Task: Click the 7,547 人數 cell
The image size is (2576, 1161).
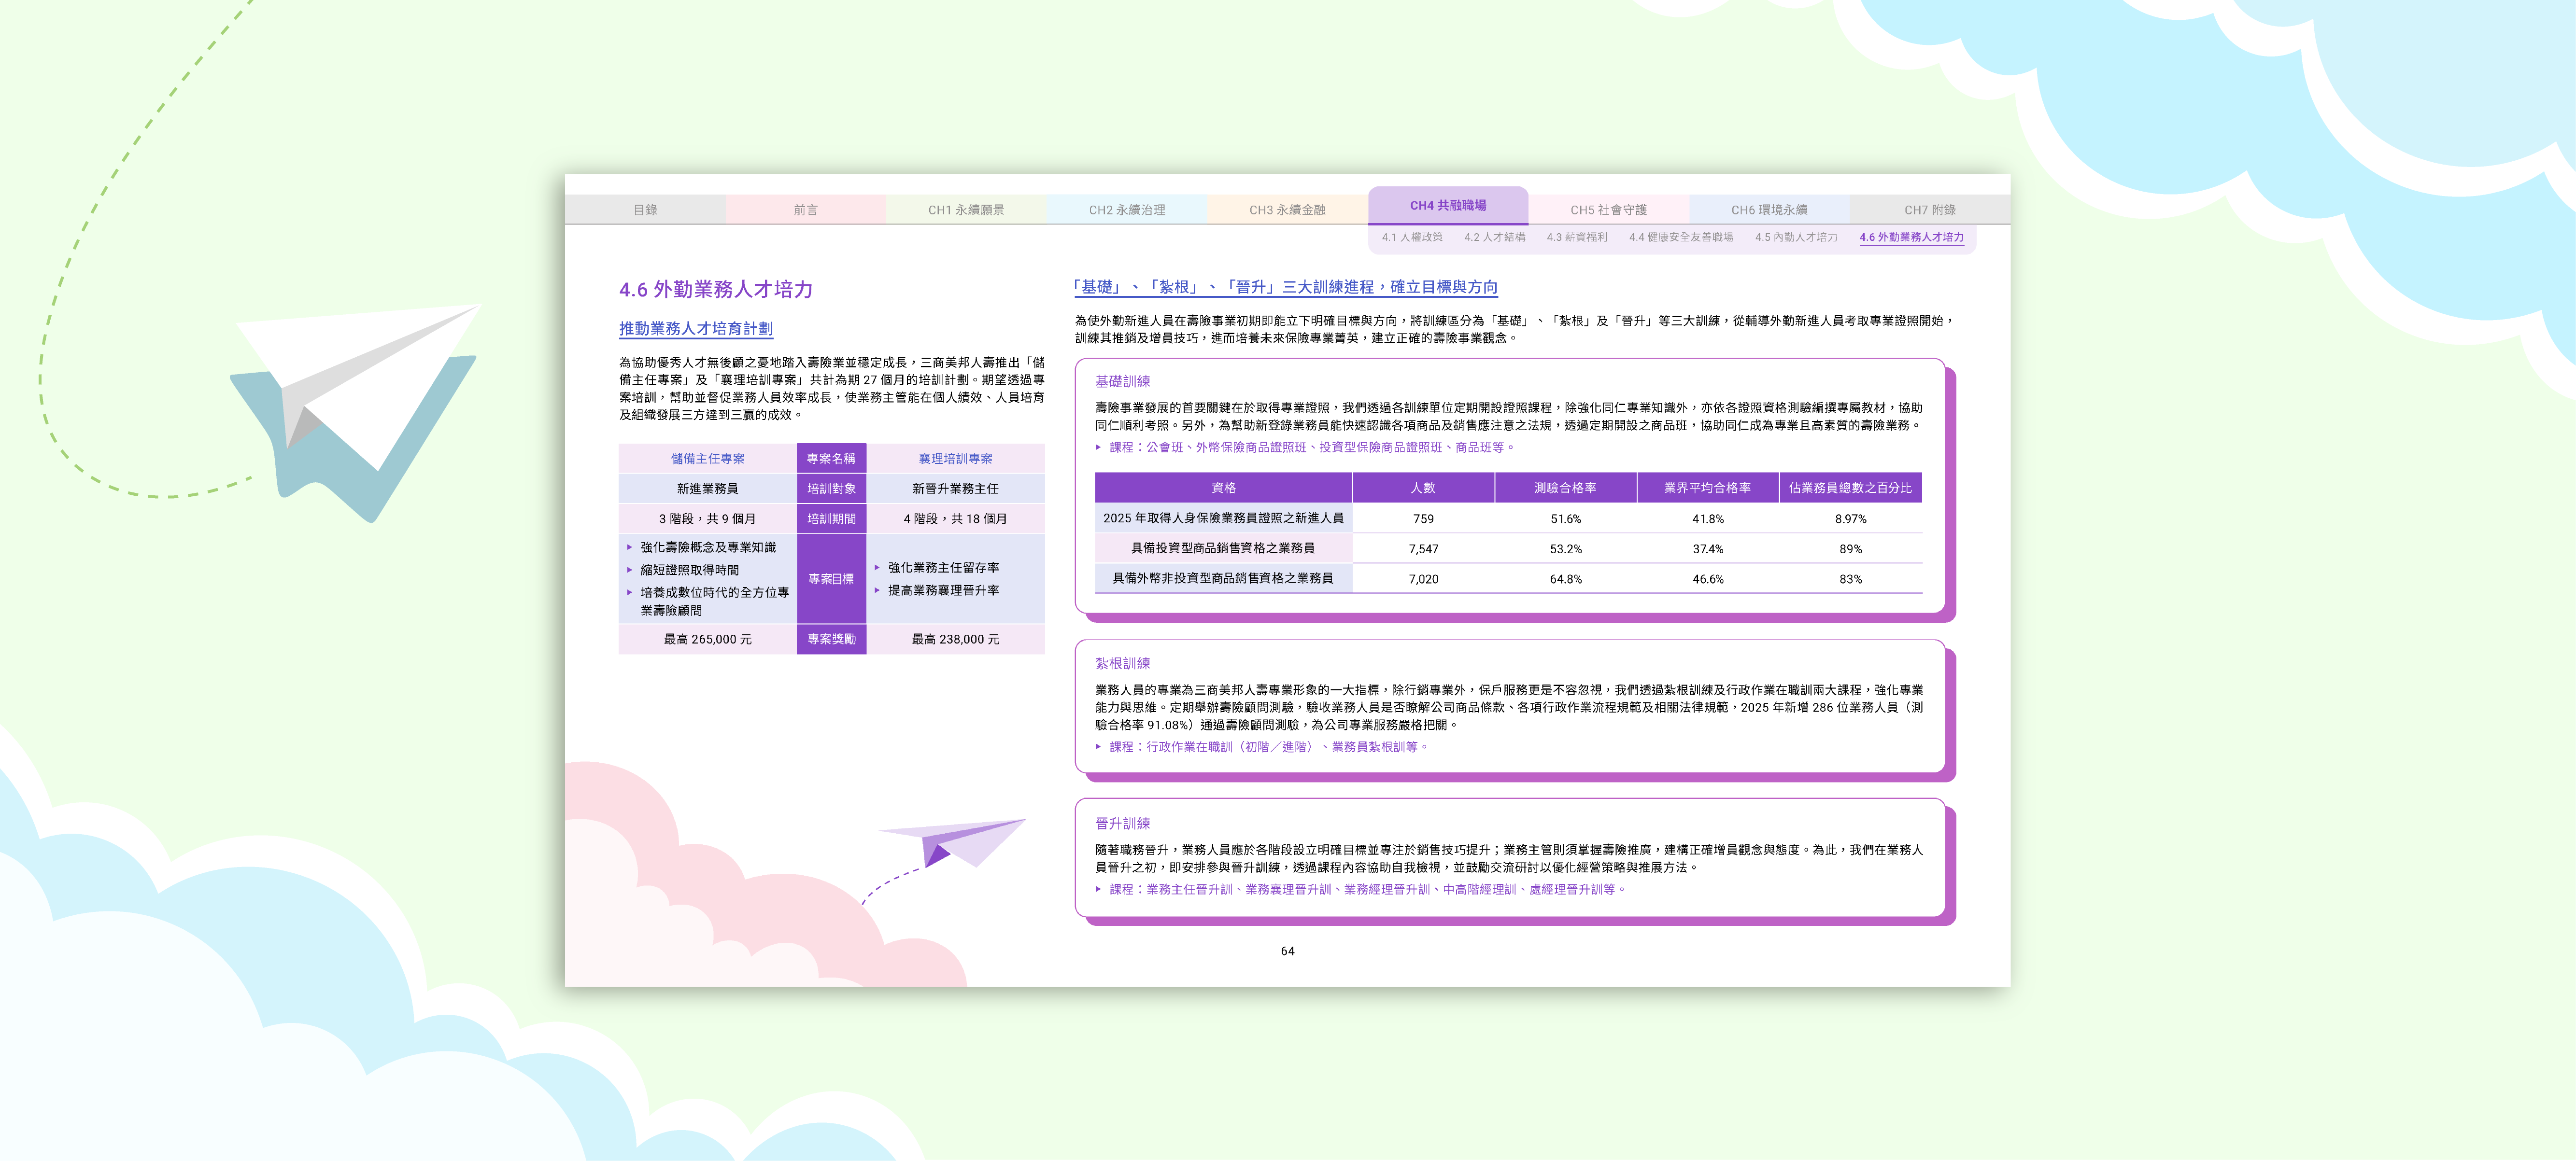Action: (x=1423, y=549)
